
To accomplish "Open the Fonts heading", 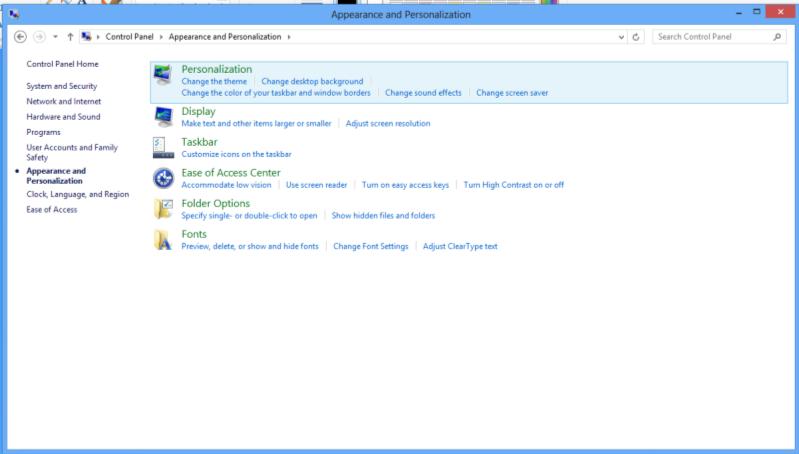I will click(x=194, y=234).
